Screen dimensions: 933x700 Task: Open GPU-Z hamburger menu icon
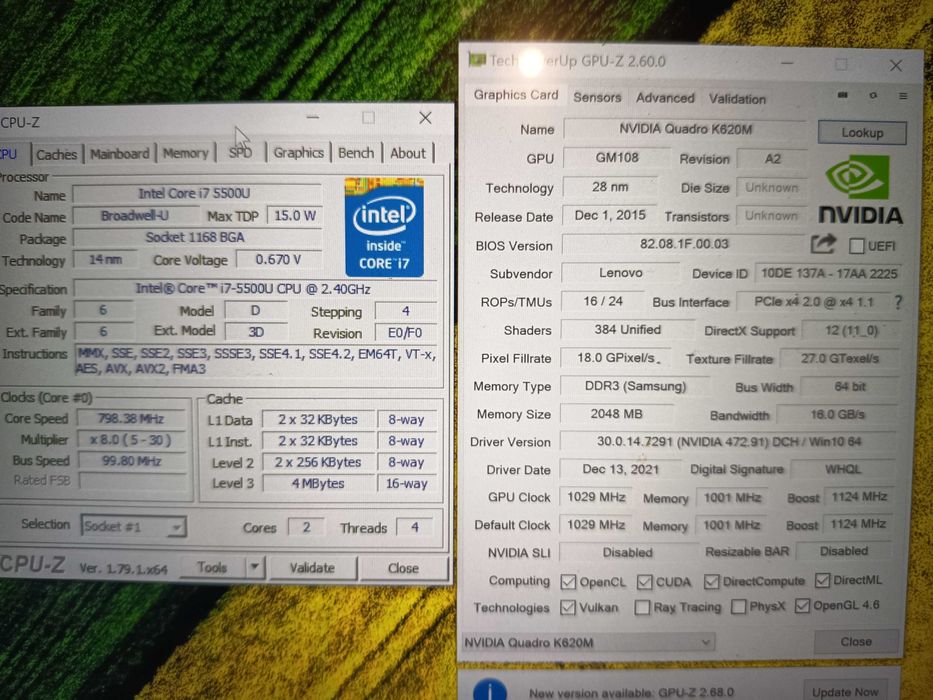pyautogui.click(x=903, y=96)
